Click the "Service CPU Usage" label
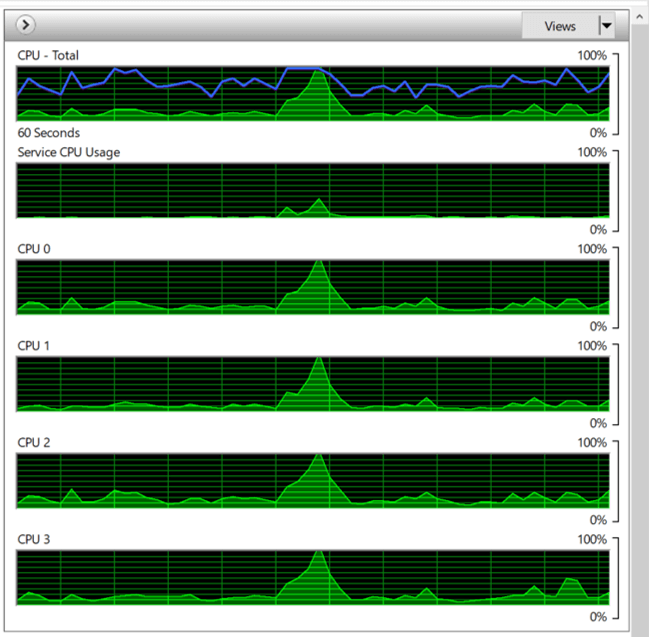 pos(68,152)
